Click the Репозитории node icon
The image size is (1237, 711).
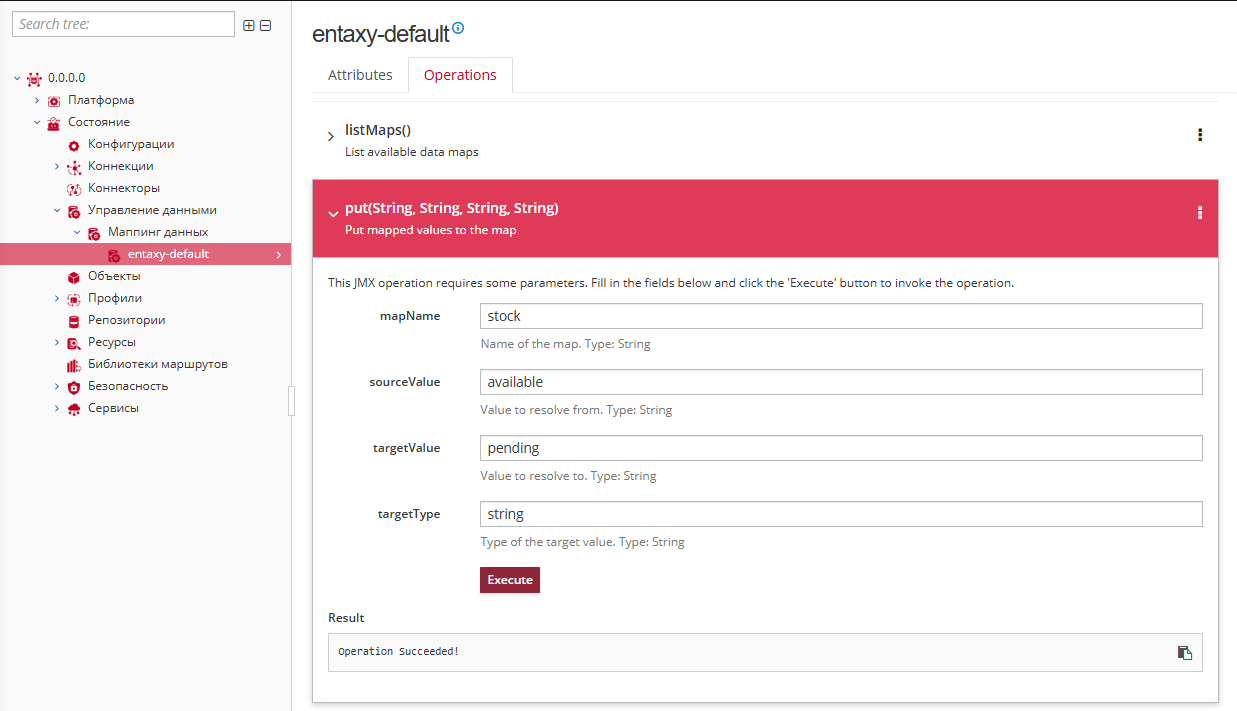pyautogui.click(x=72, y=319)
